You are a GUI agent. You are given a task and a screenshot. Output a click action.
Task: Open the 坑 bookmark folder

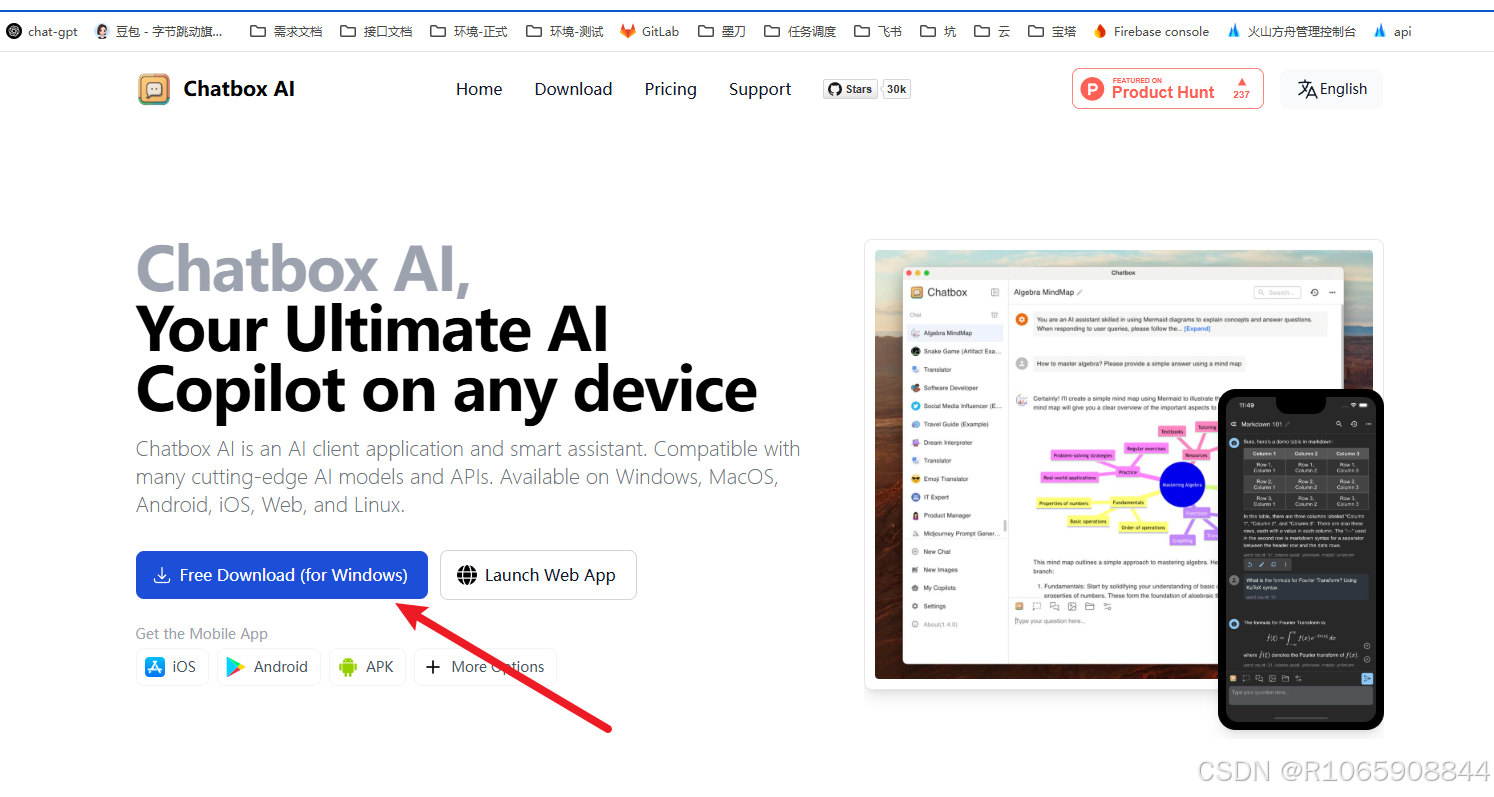(x=938, y=31)
